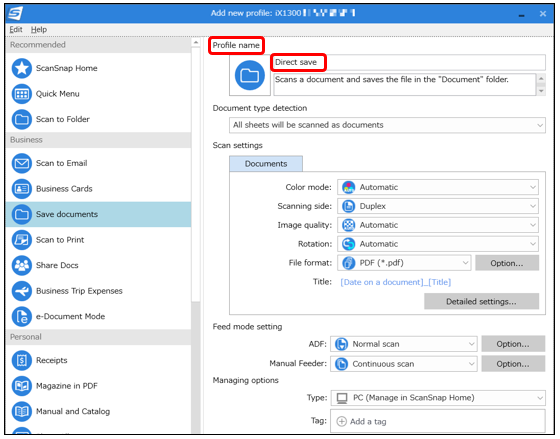Screen dimensions: 560x439
Task: Click the File format Option button
Action: [507, 263]
